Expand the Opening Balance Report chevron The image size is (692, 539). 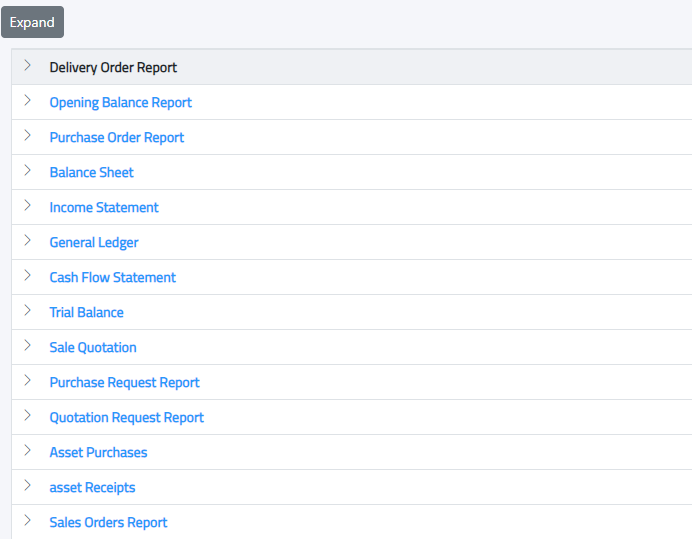pos(27,102)
